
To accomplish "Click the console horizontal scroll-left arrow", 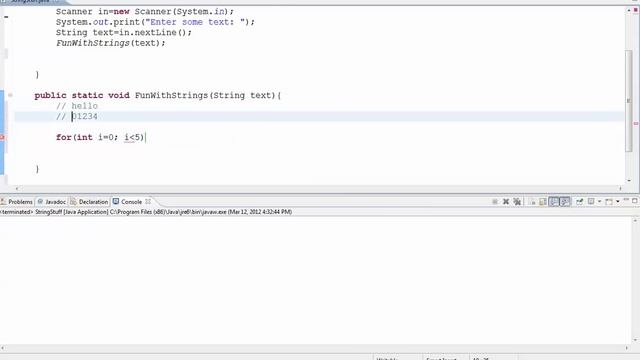I will pyautogui.click(x=3, y=348).
